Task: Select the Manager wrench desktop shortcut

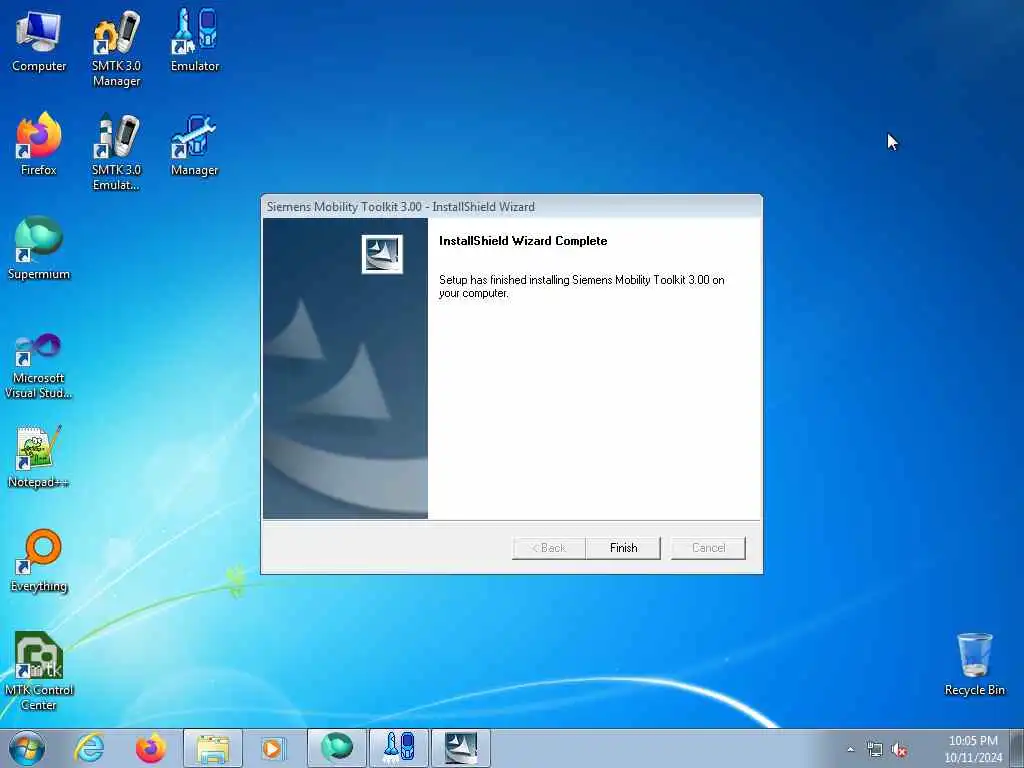Action: pos(194,144)
